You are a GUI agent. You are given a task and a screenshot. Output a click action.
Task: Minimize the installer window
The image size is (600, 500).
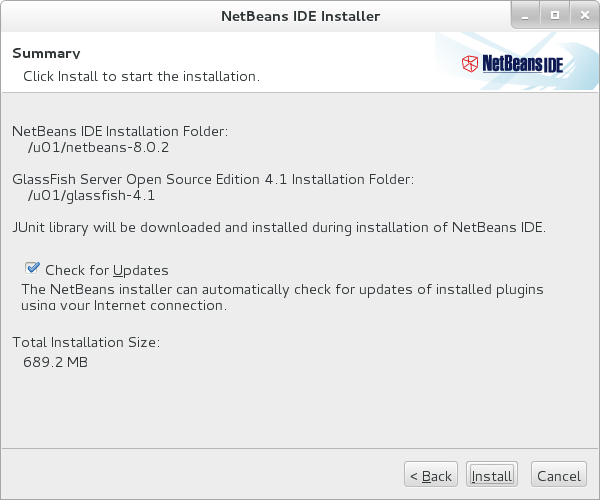[525, 16]
